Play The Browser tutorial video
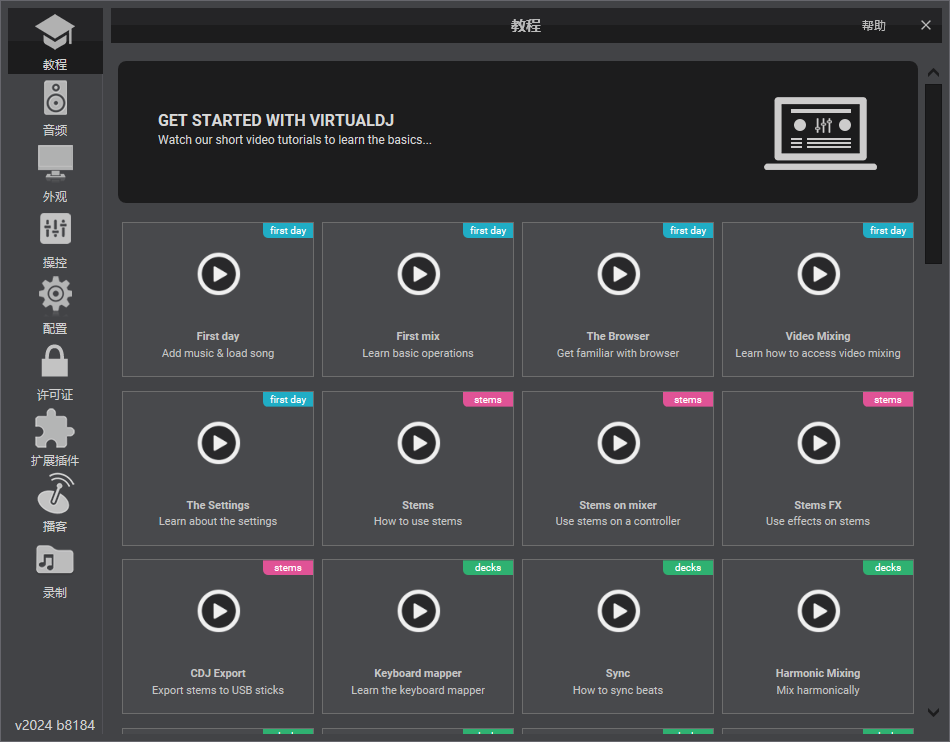The width and height of the screenshot is (950, 742). click(x=619, y=274)
